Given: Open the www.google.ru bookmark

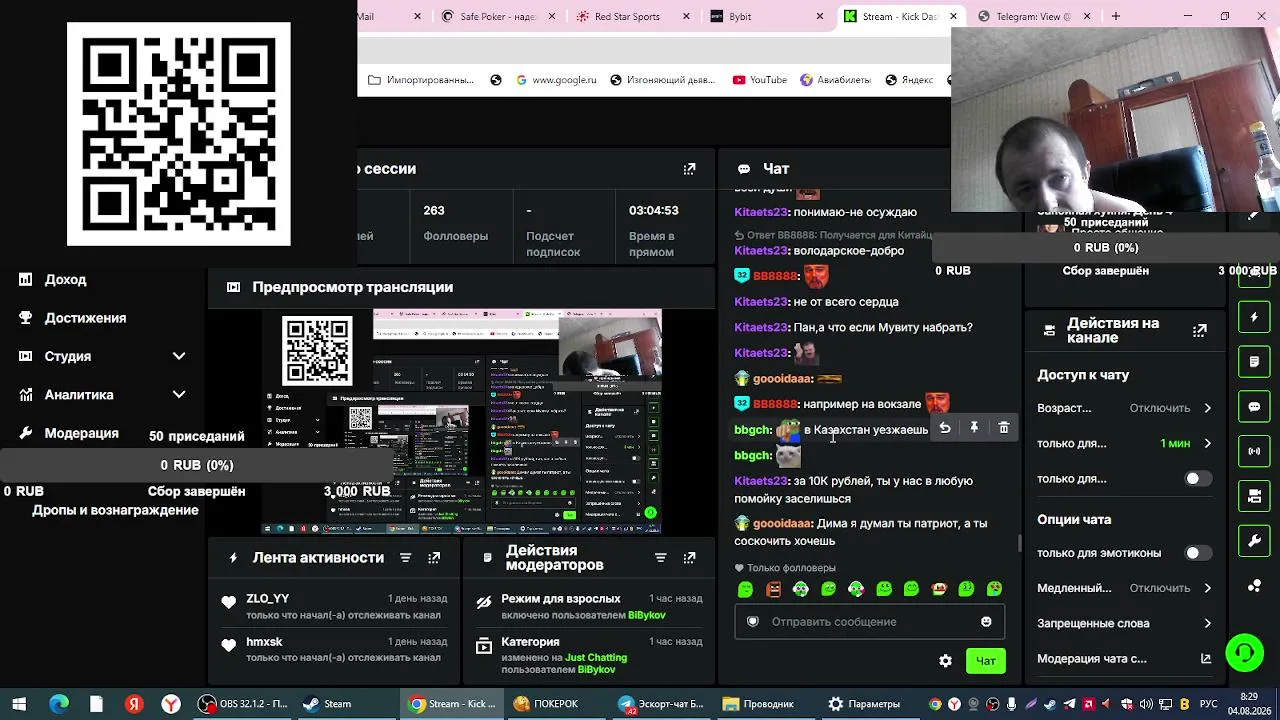Looking at the screenshot, I should (x=556, y=80).
